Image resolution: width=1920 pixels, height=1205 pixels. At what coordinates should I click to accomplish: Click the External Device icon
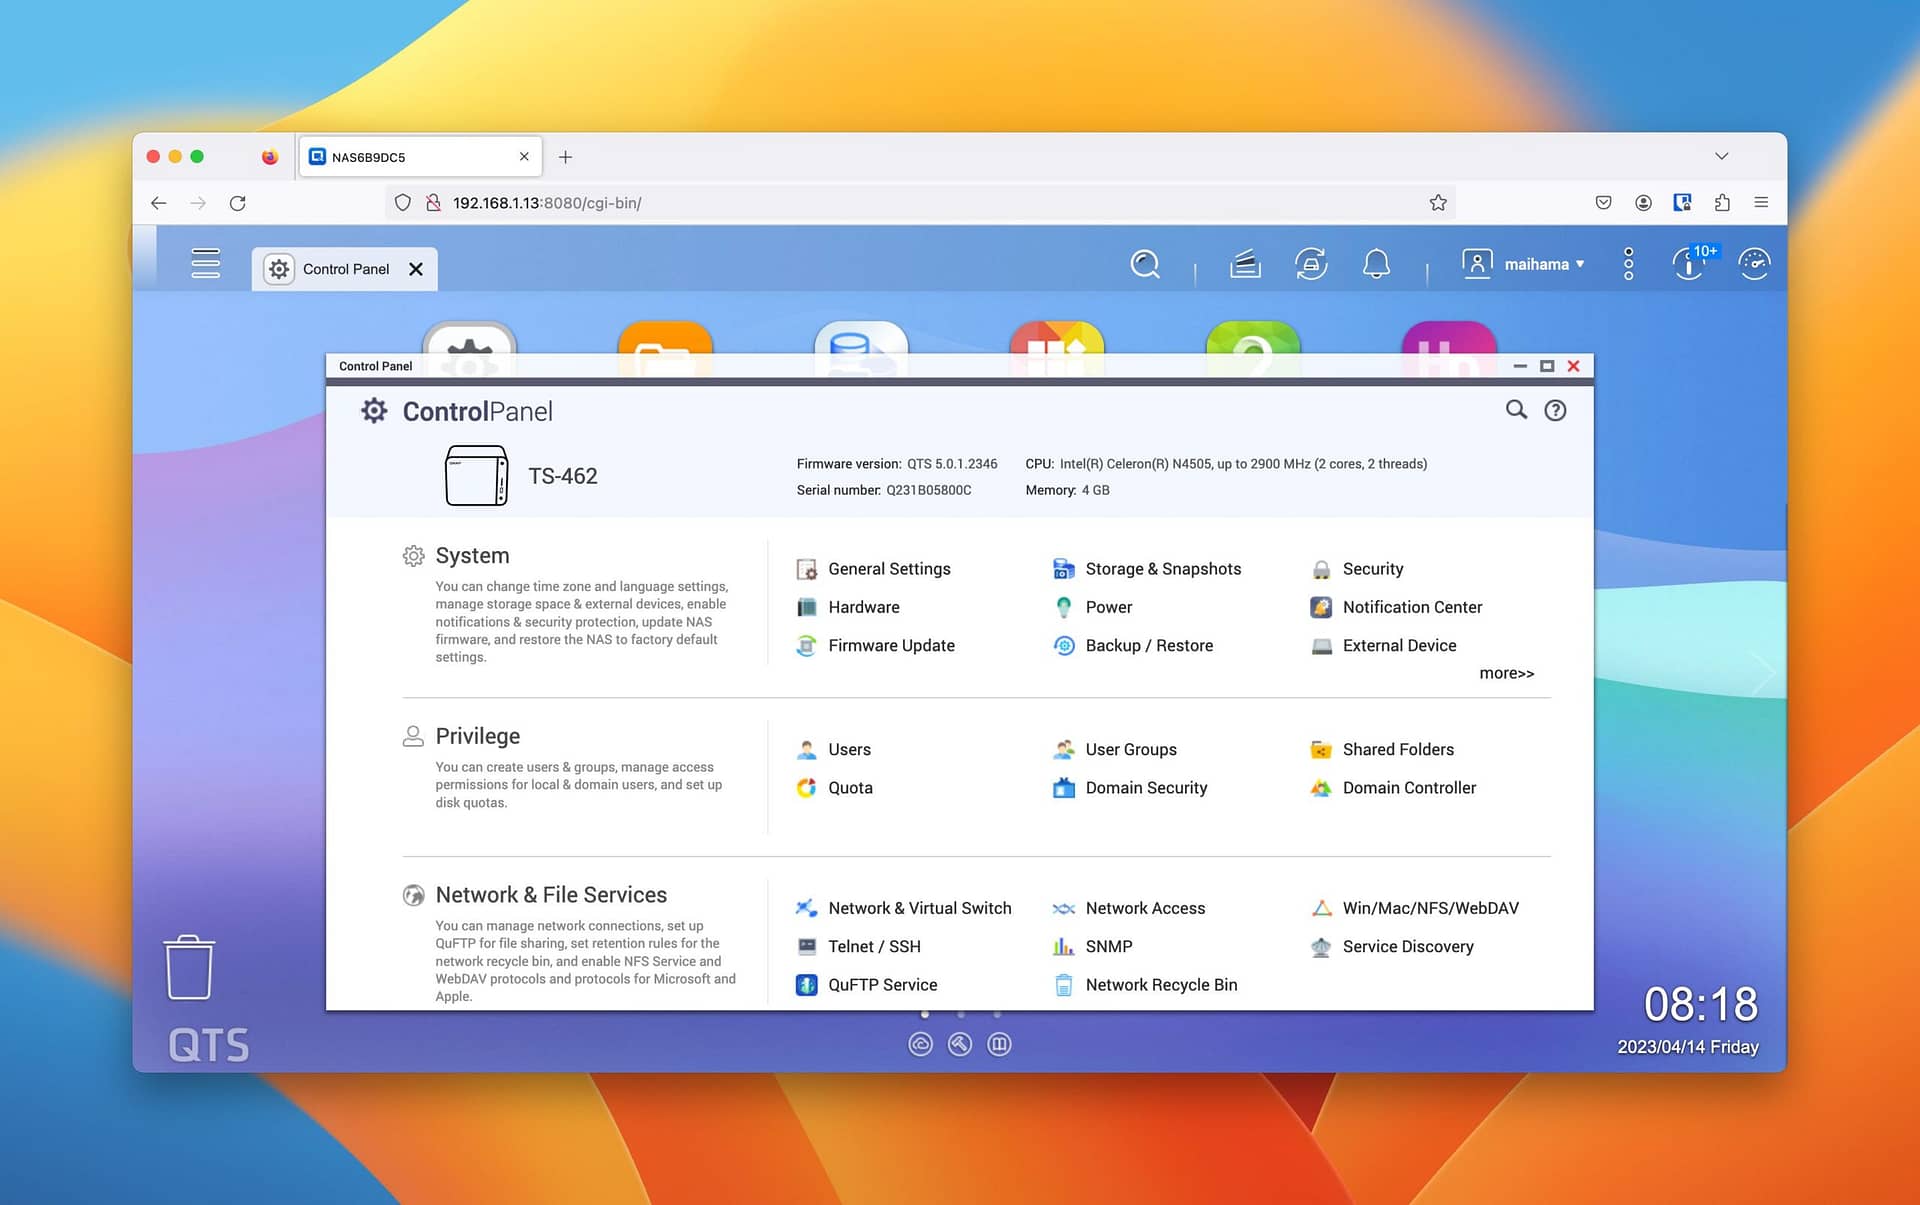pos(1321,646)
